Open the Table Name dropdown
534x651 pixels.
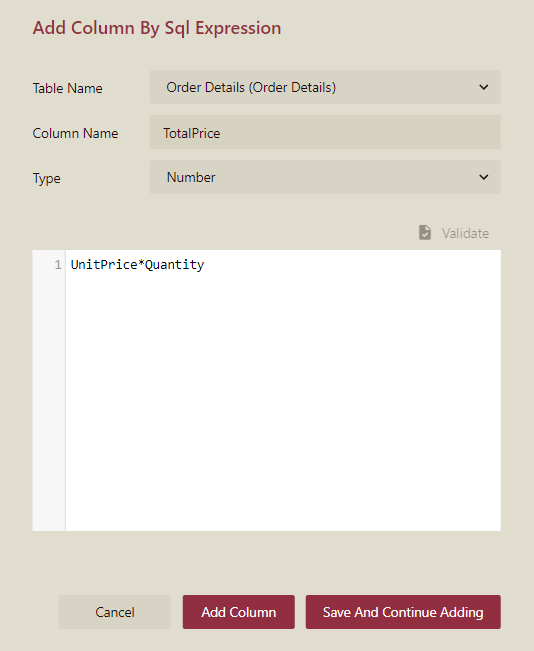click(x=325, y=87)
